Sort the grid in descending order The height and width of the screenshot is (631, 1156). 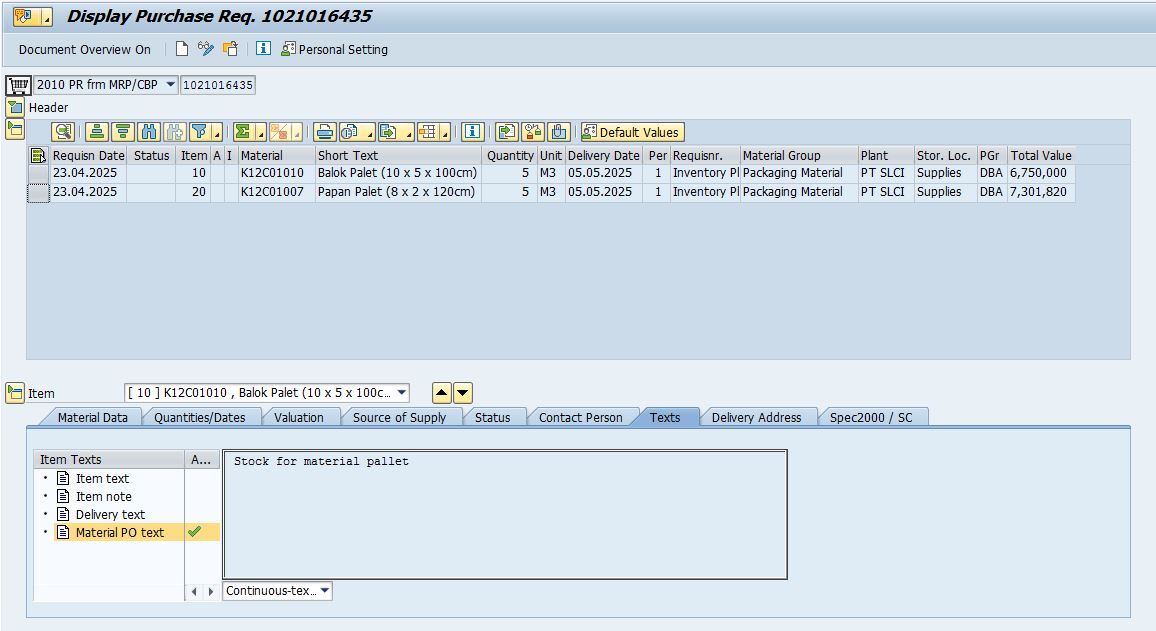123,132
